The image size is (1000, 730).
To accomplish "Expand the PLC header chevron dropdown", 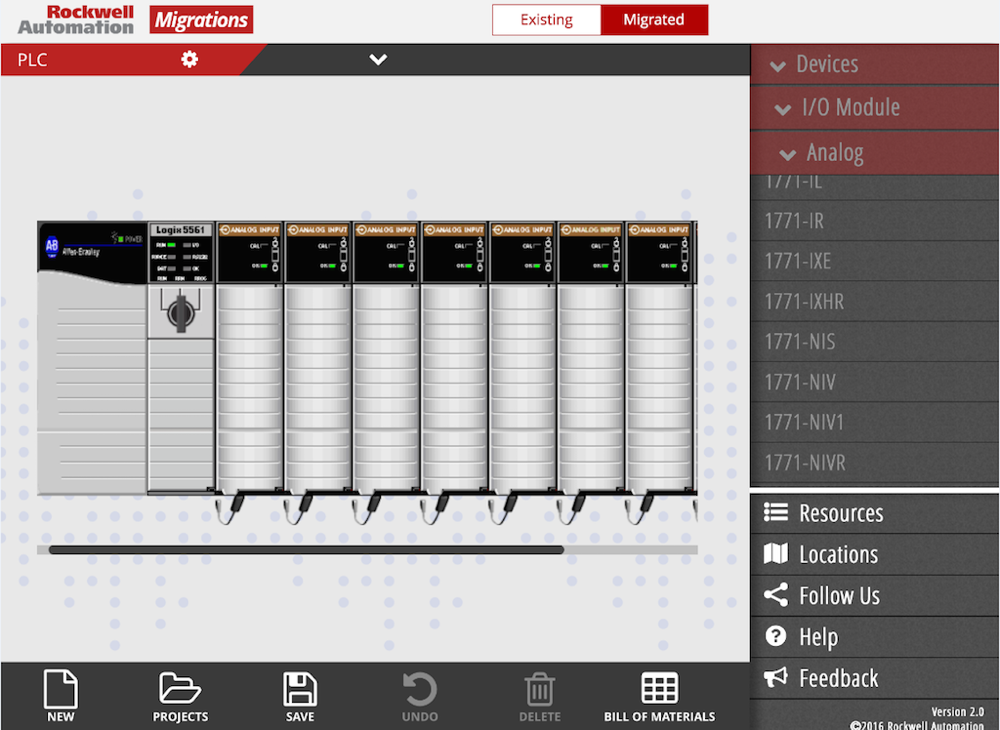I will tap(378, 60).
